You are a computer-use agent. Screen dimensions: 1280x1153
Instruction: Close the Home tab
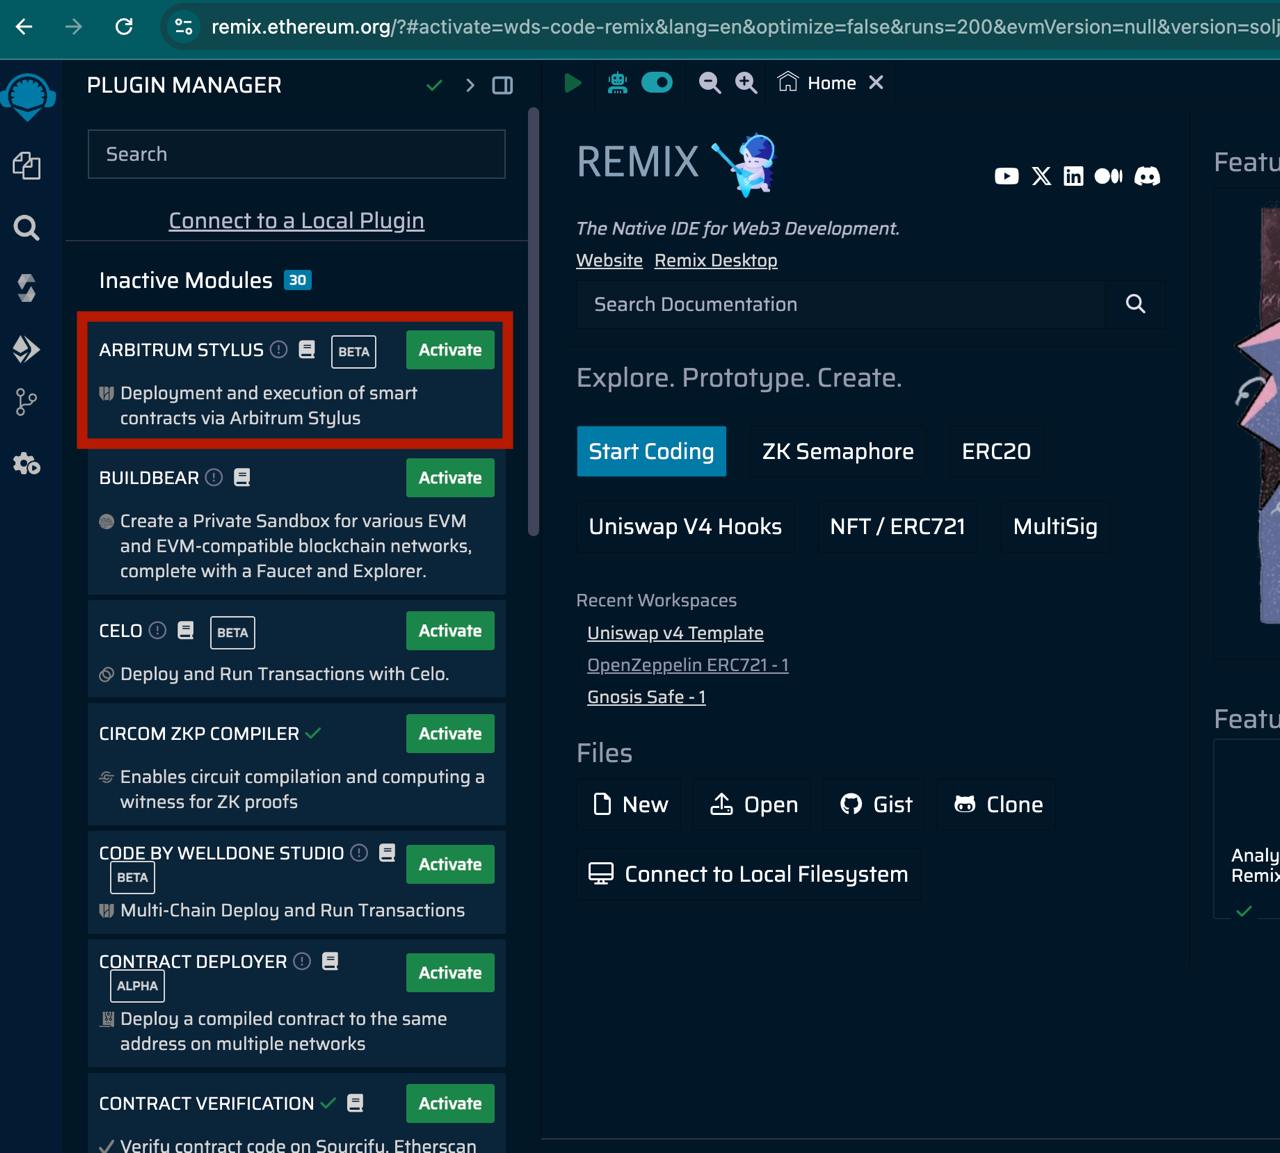(x=876, y=82)
